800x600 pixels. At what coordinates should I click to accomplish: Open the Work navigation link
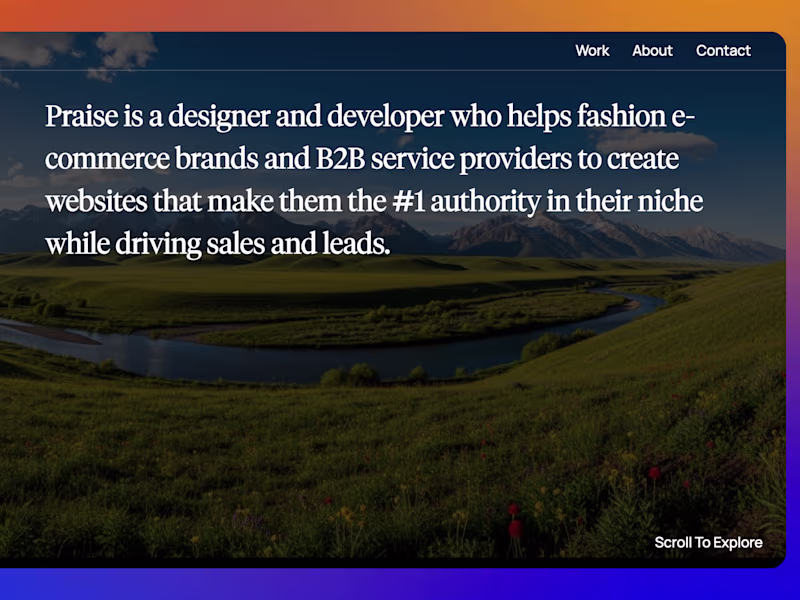coord(592,51)
